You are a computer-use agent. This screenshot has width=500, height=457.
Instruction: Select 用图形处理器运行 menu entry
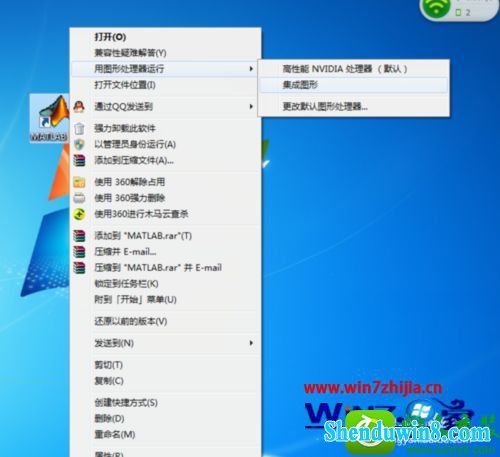[x=165, y=69]
